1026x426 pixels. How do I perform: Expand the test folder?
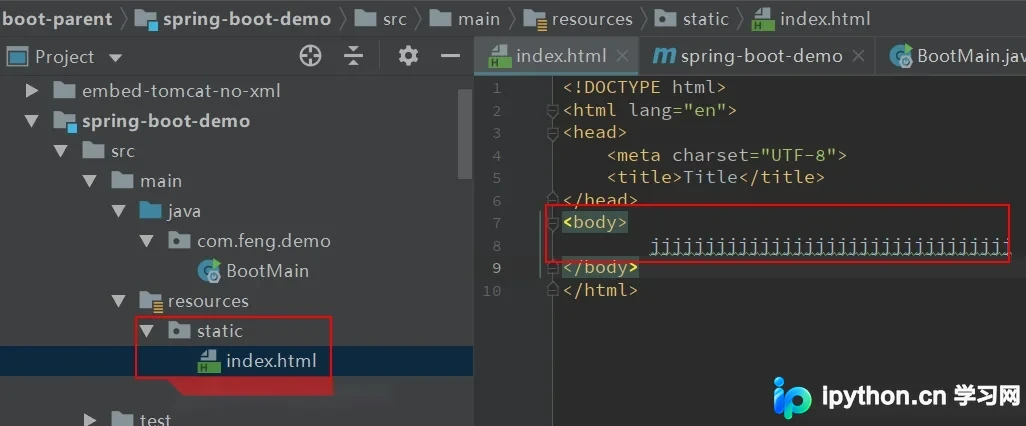pos(90,419)
